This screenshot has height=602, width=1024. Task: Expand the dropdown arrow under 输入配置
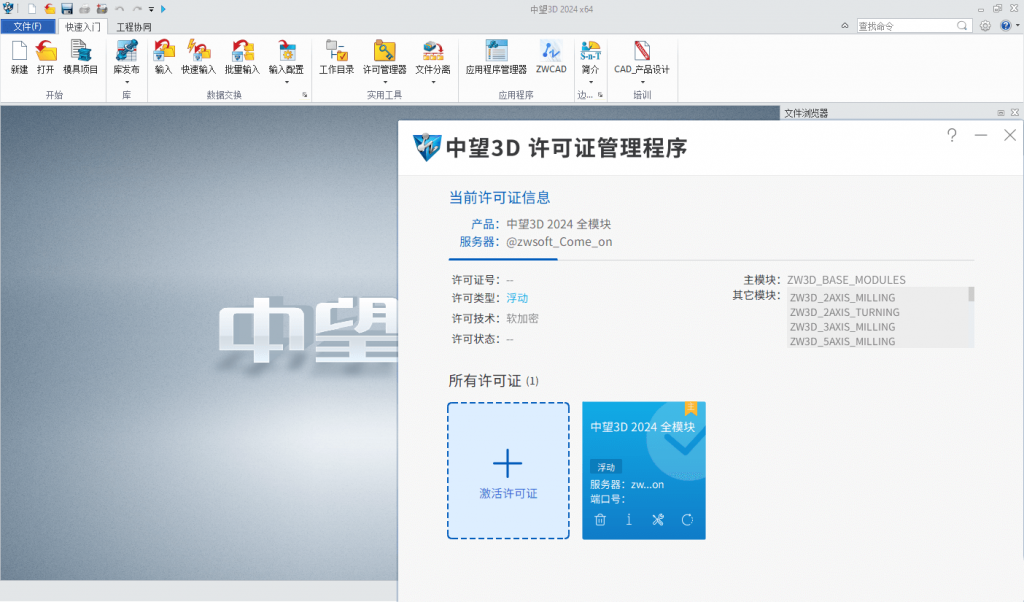(x=287, y=82)
